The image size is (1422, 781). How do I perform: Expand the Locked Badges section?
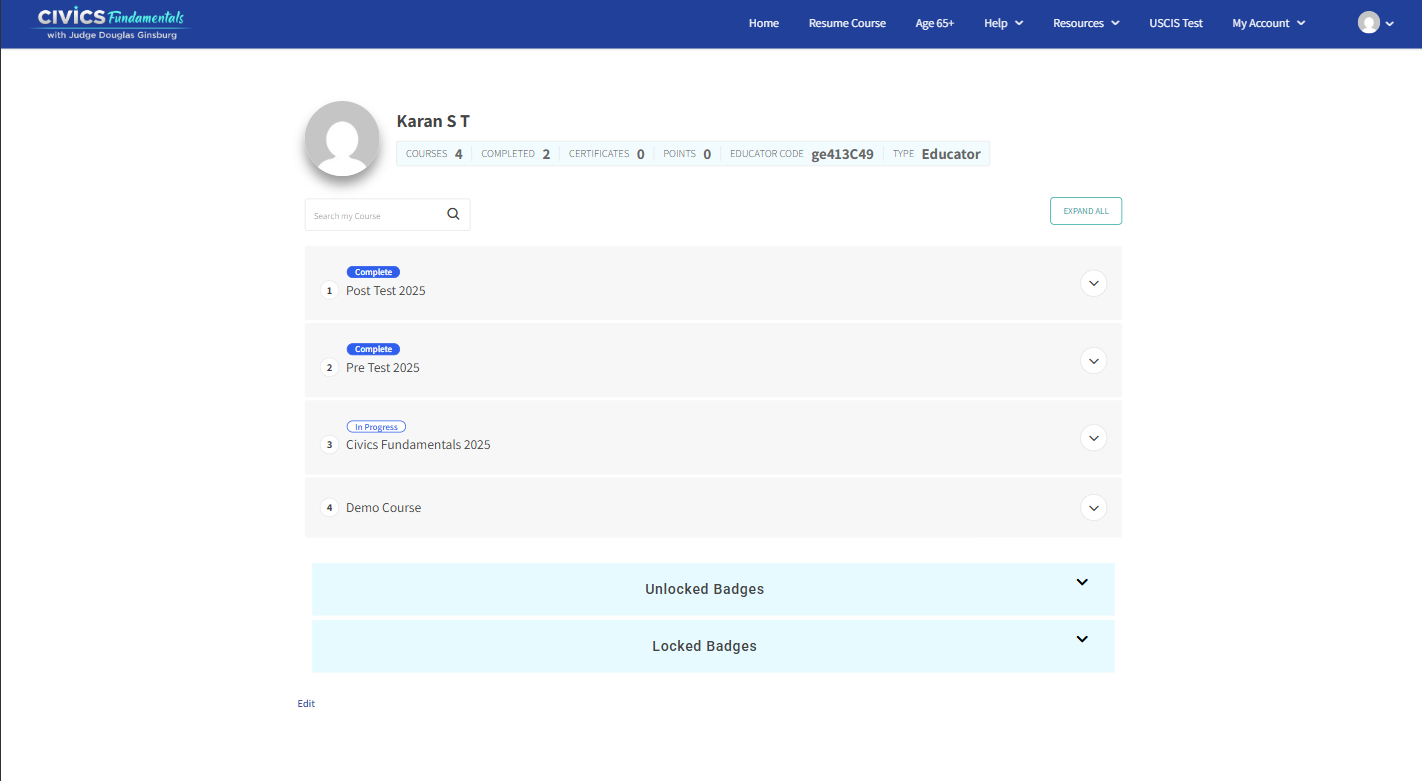1081,639
